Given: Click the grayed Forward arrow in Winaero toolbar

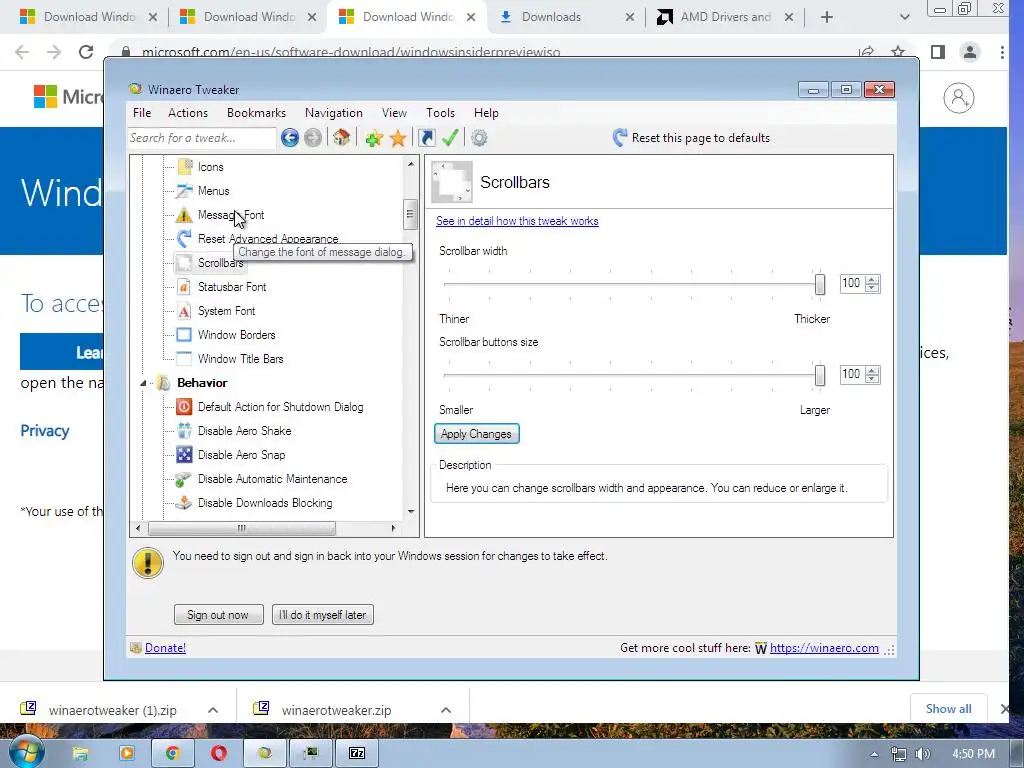Looking at the screenshot, I should tap(313, 138).
